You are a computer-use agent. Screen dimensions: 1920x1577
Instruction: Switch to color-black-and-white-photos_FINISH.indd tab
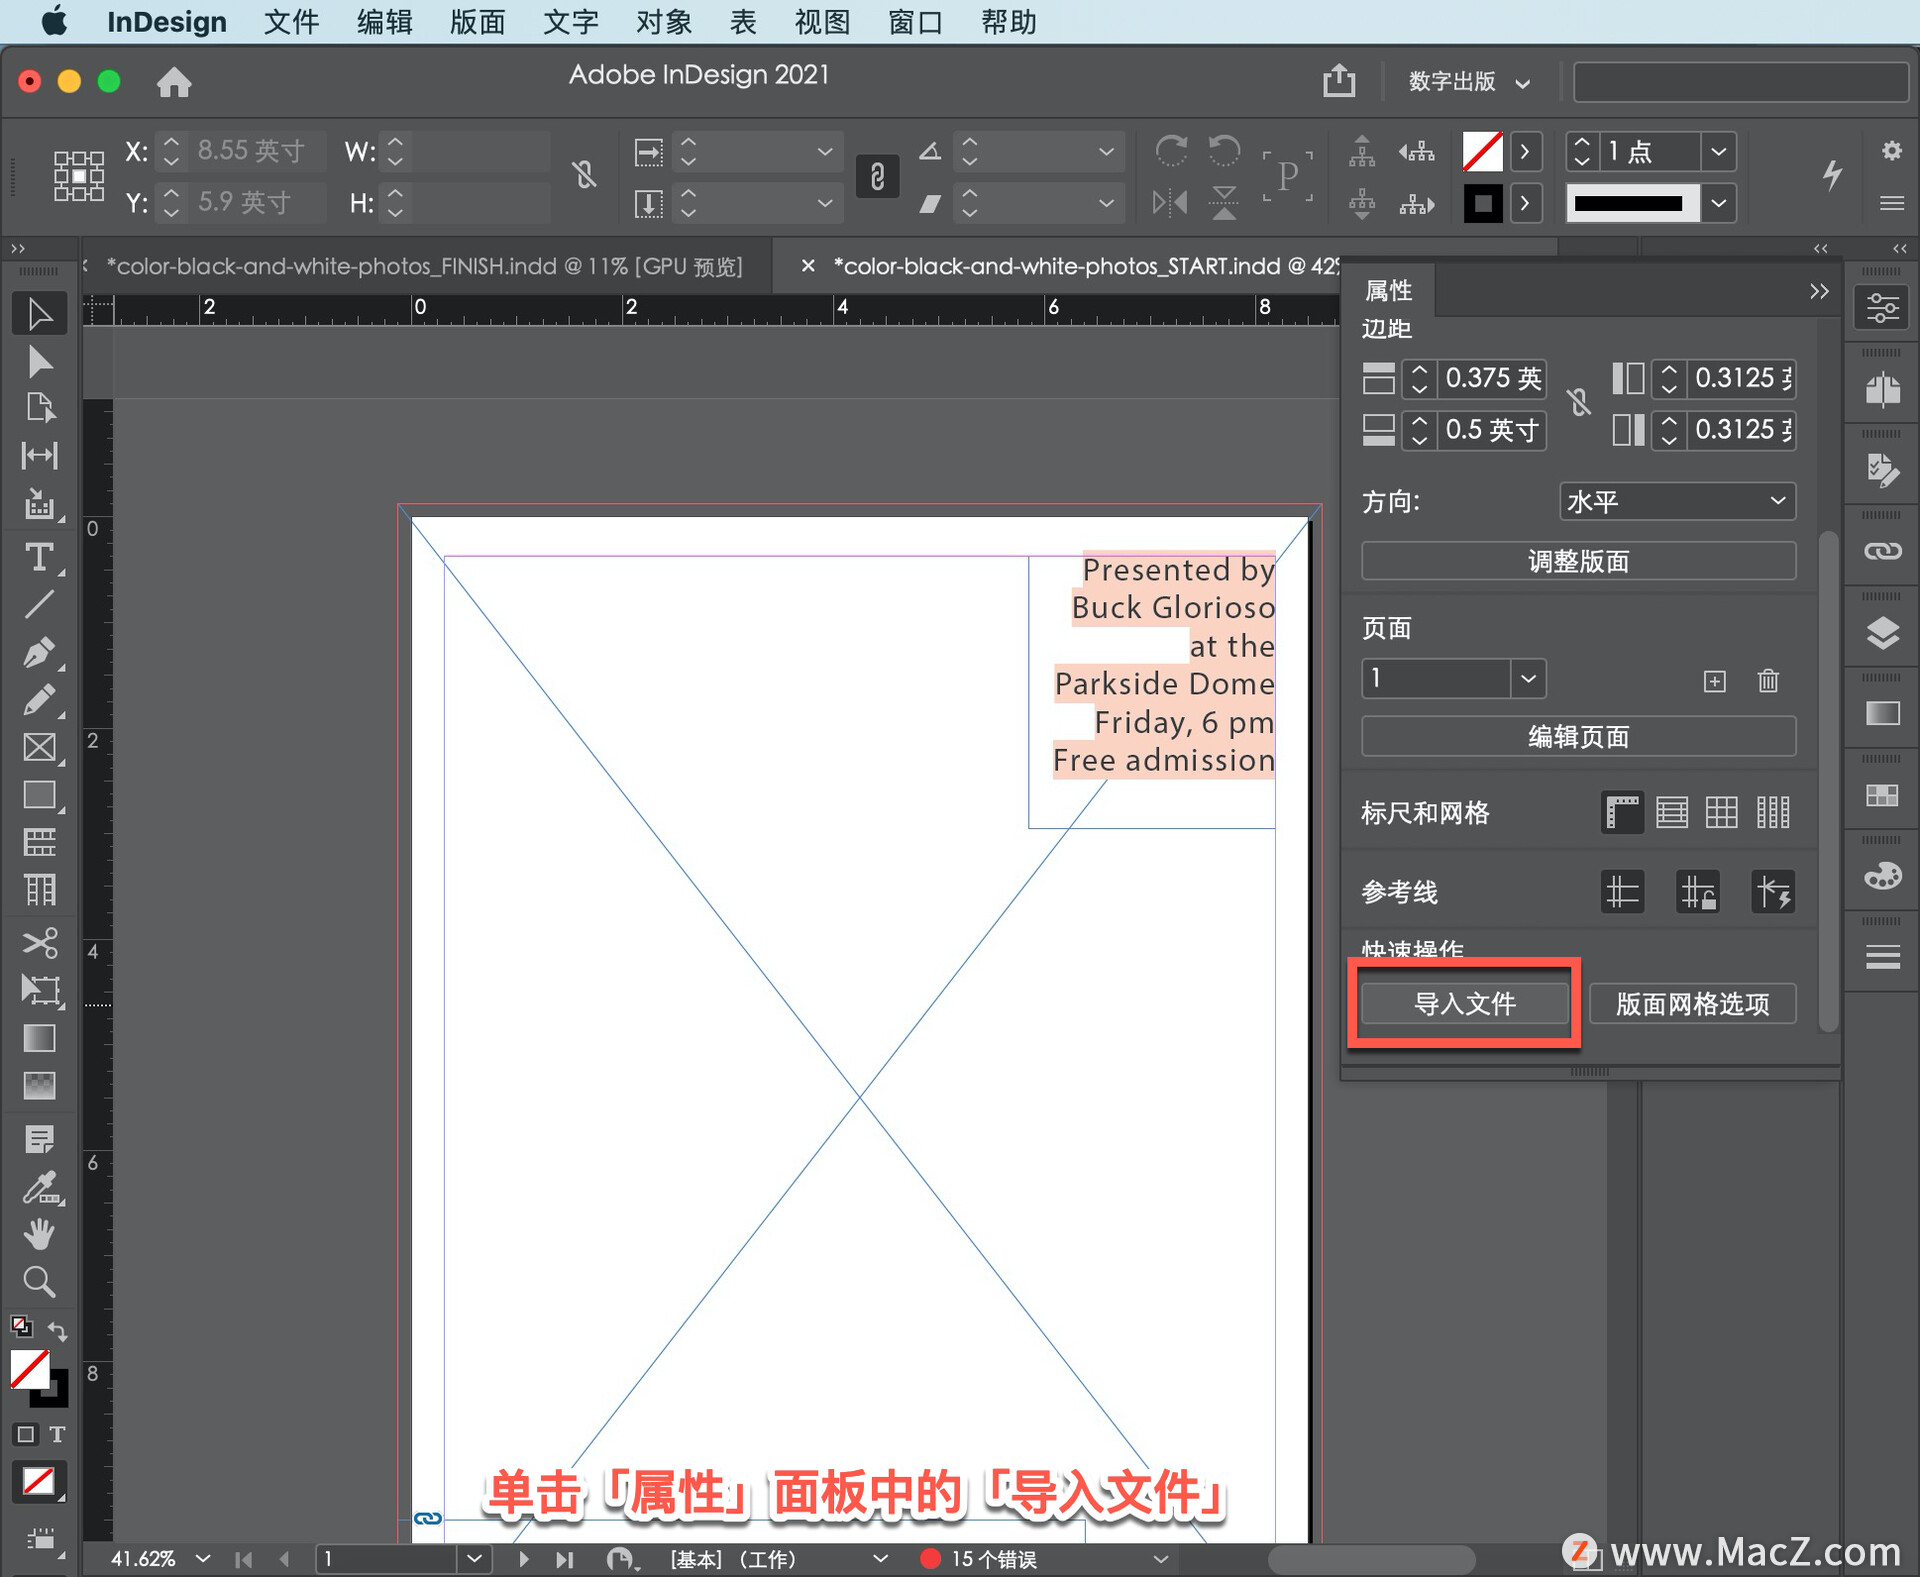pos(424,266)
